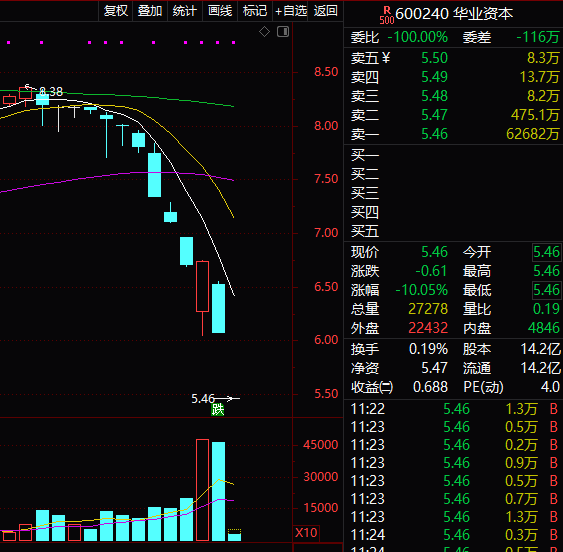Add stock via +自选 button
The width and height of the screenshot is (563, 552).
click(x=290, y=11)
